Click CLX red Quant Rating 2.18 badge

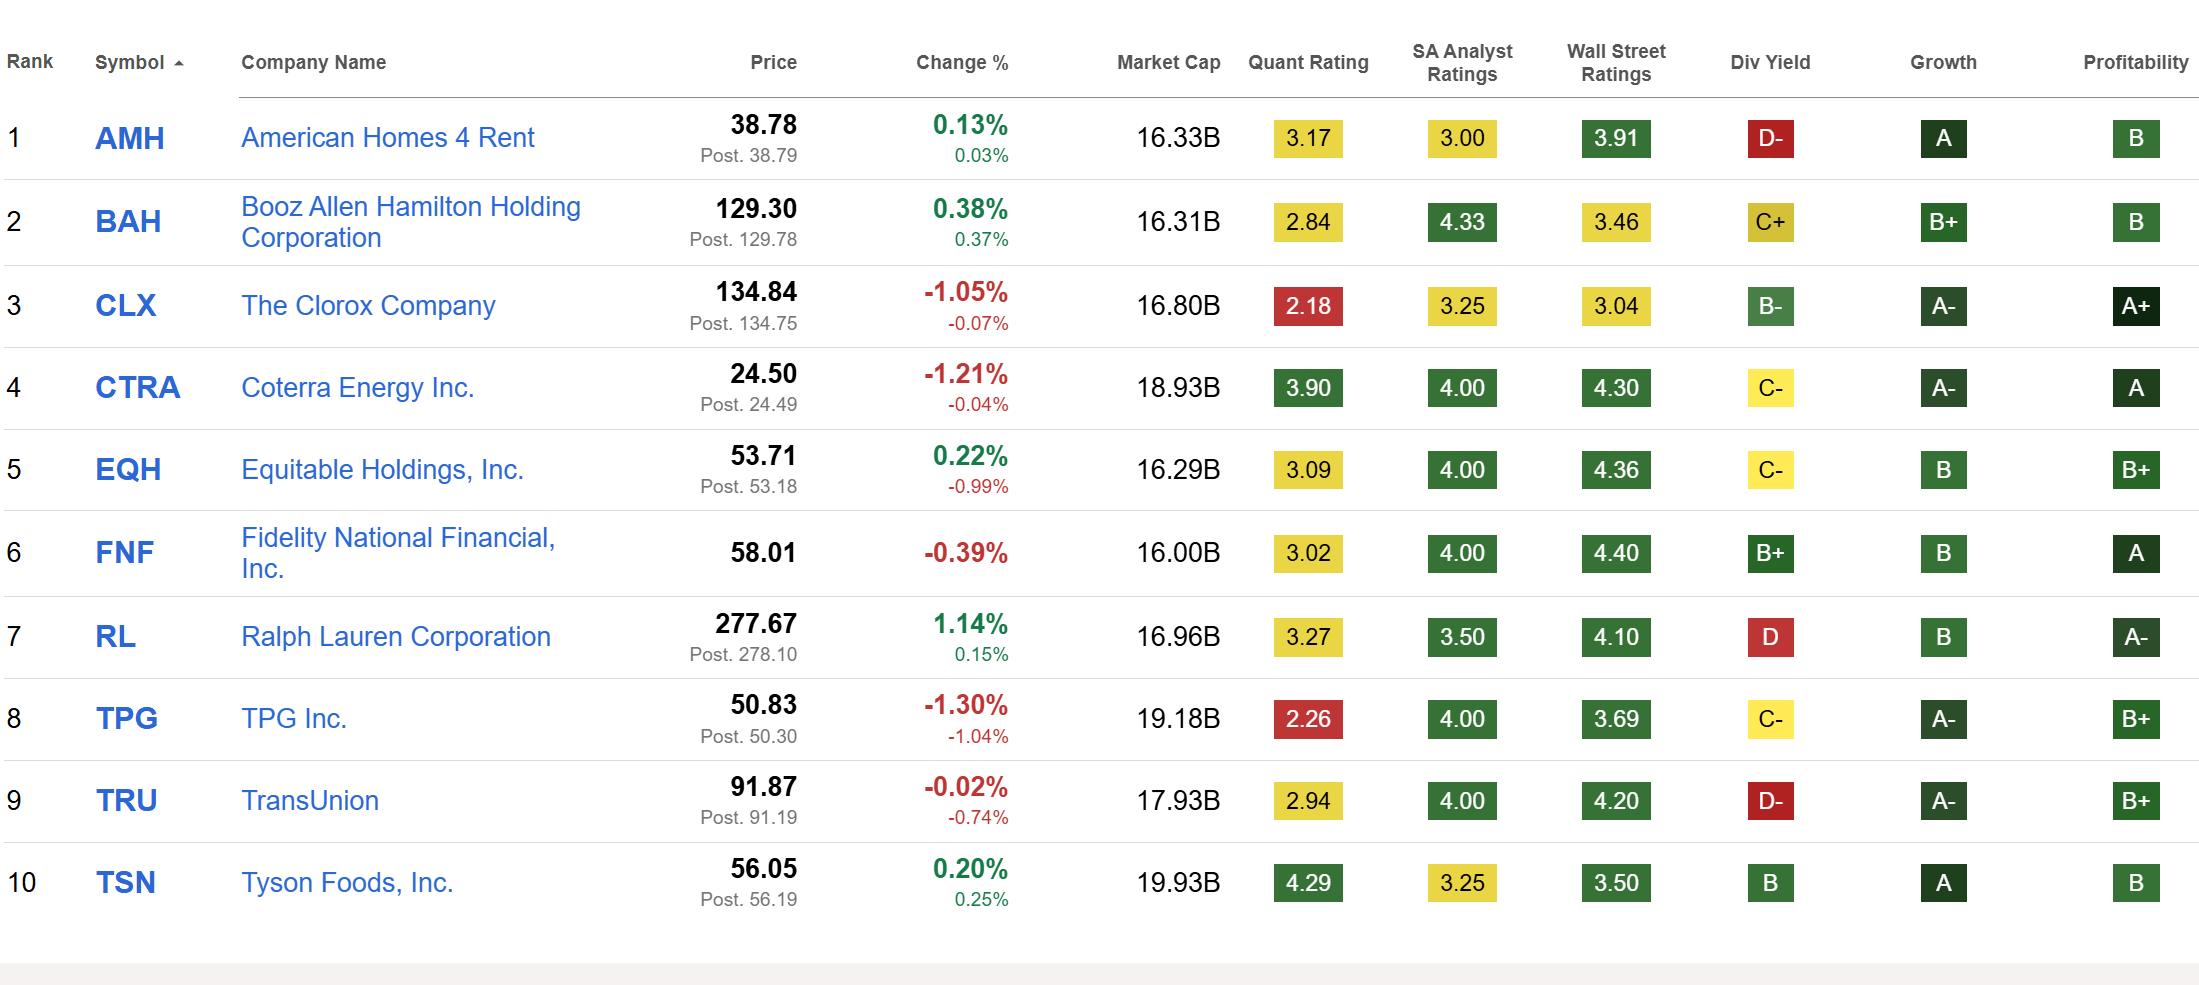pos(1308,306)
